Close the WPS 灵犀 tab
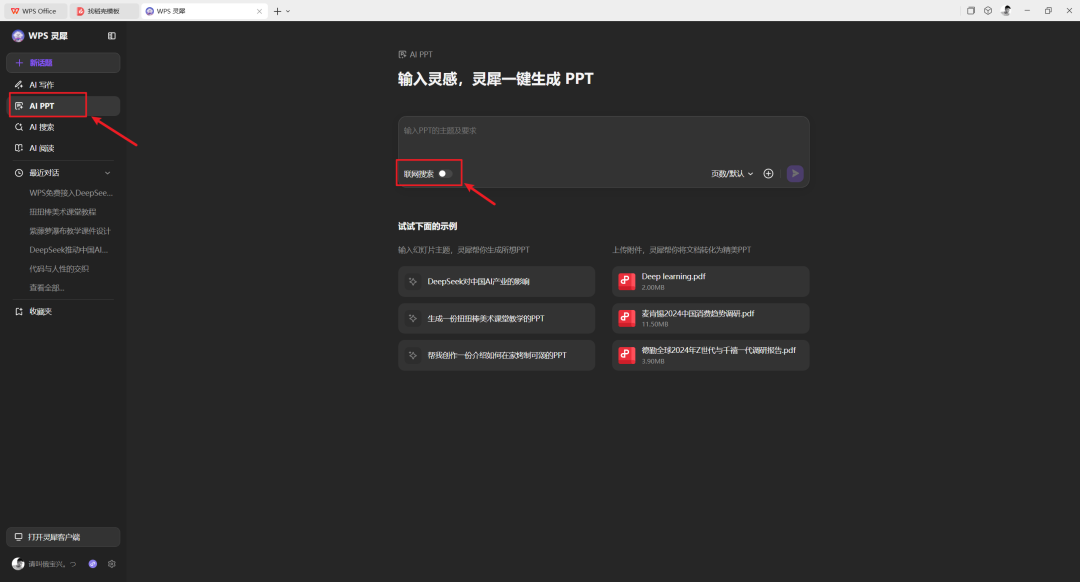The height and width of the screenshot is (582, 1080). pos(259,11)
